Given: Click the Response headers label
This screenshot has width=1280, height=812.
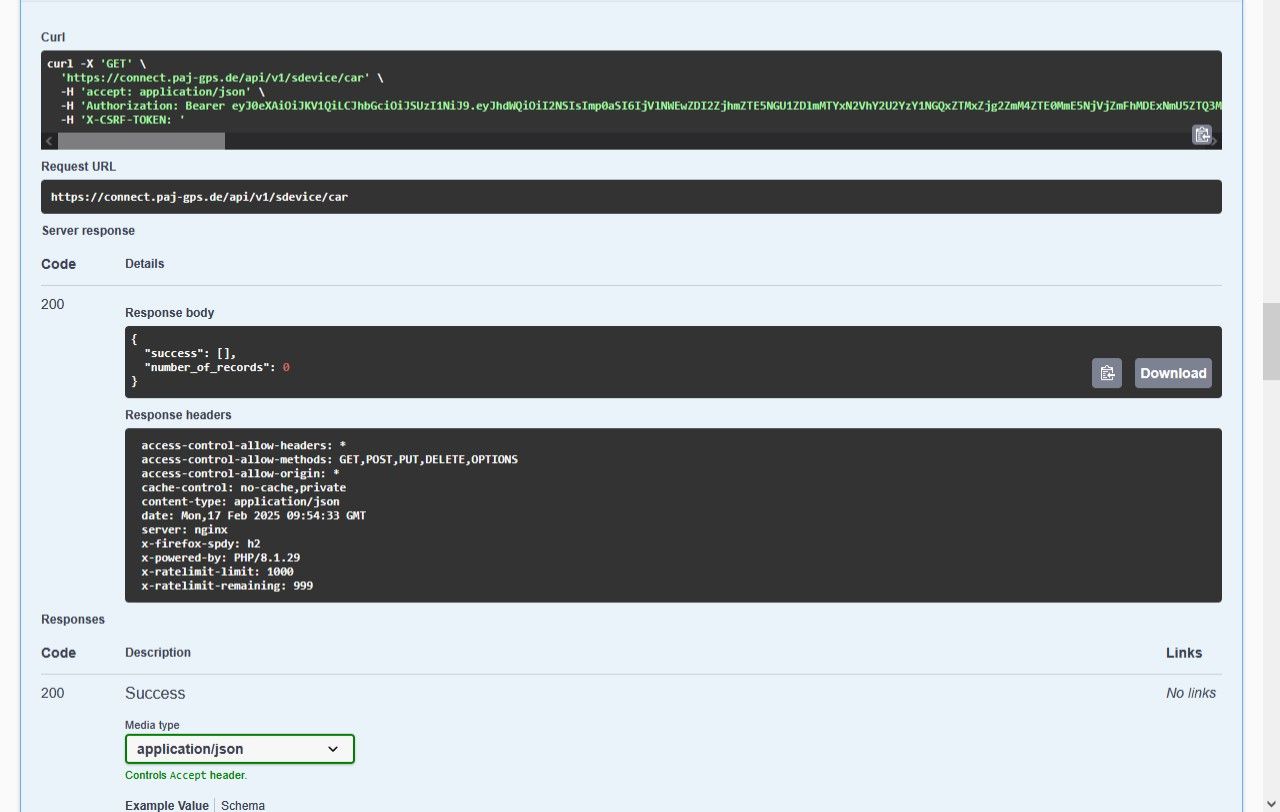Looking at the screenshot, I should point(178,415).
